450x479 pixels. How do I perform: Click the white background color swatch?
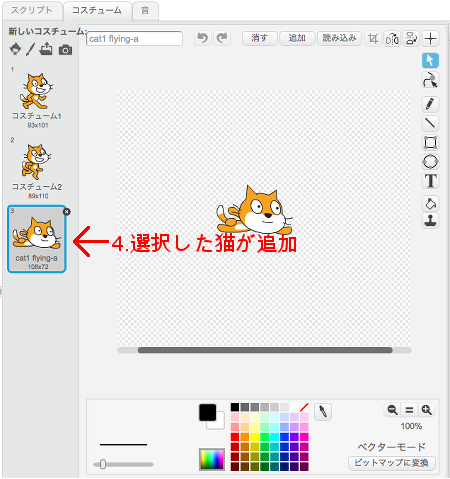(x=220, y=424)
